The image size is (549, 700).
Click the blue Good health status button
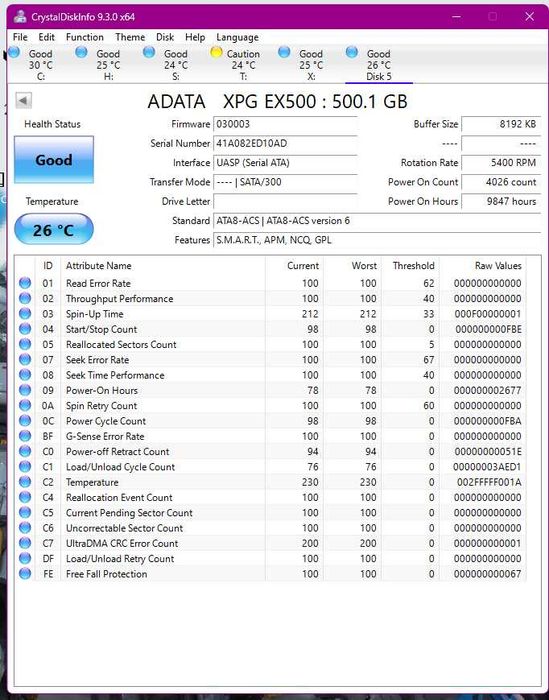54,160
